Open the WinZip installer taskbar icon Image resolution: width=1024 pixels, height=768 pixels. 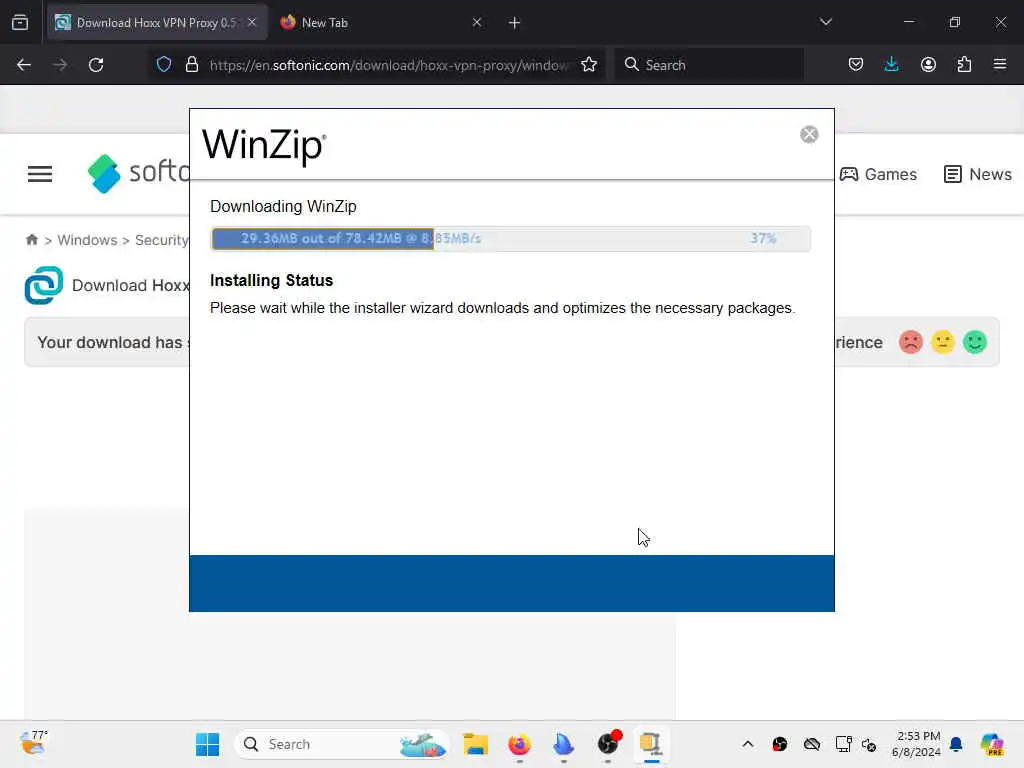[x=651, y=744]
